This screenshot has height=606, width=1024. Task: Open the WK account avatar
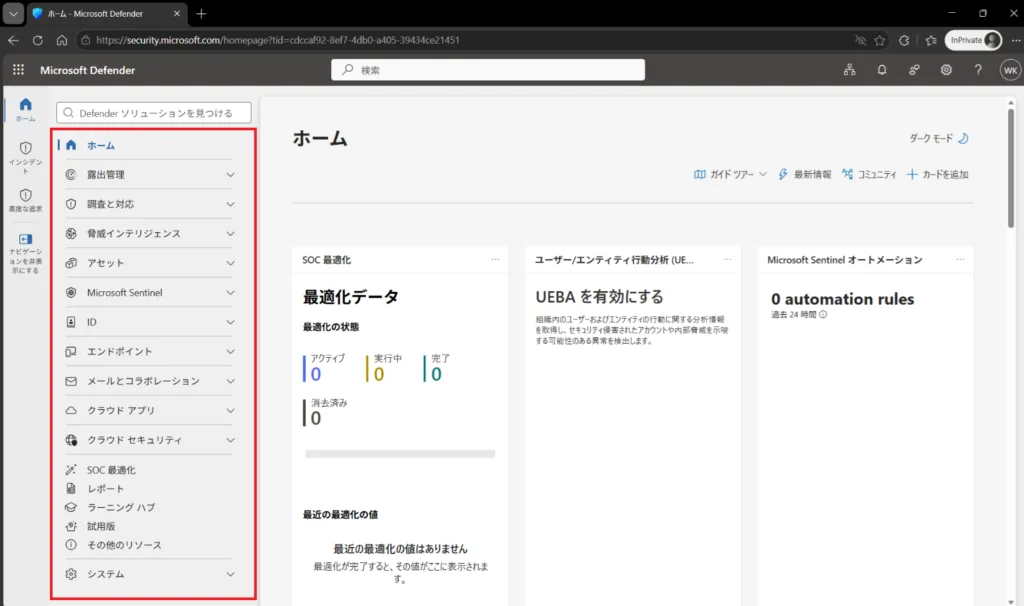coord(1010,70)
